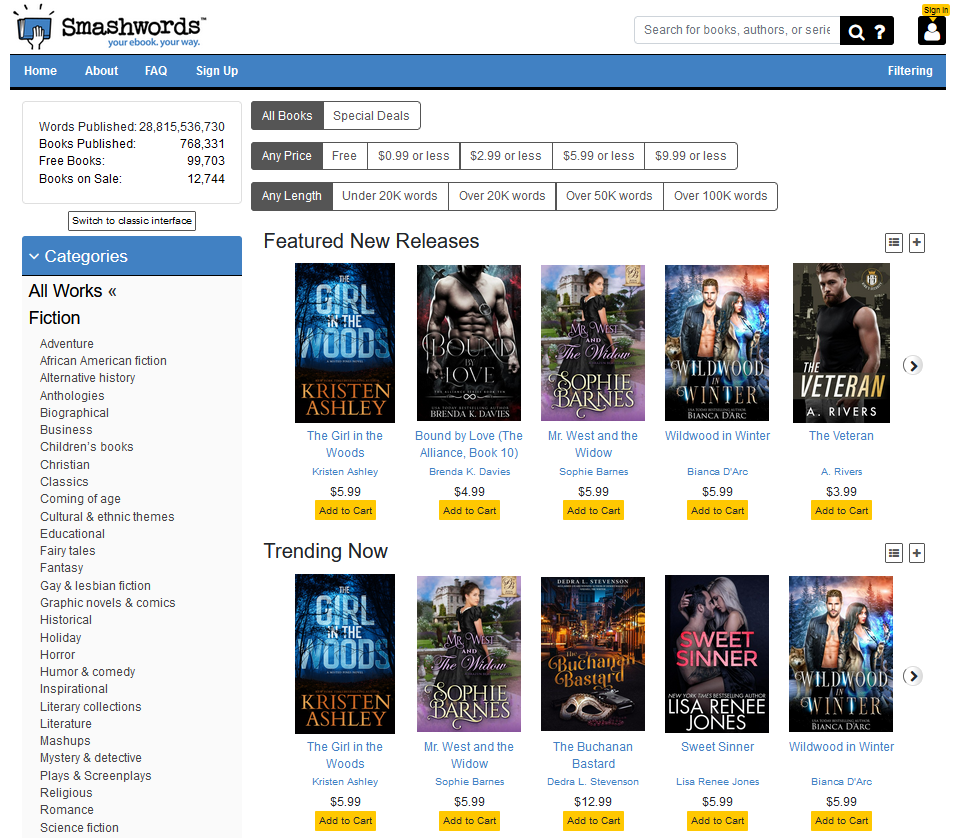959x838 pixels.
Task: Select the Sign Up menu item
Action: (216, 71)
